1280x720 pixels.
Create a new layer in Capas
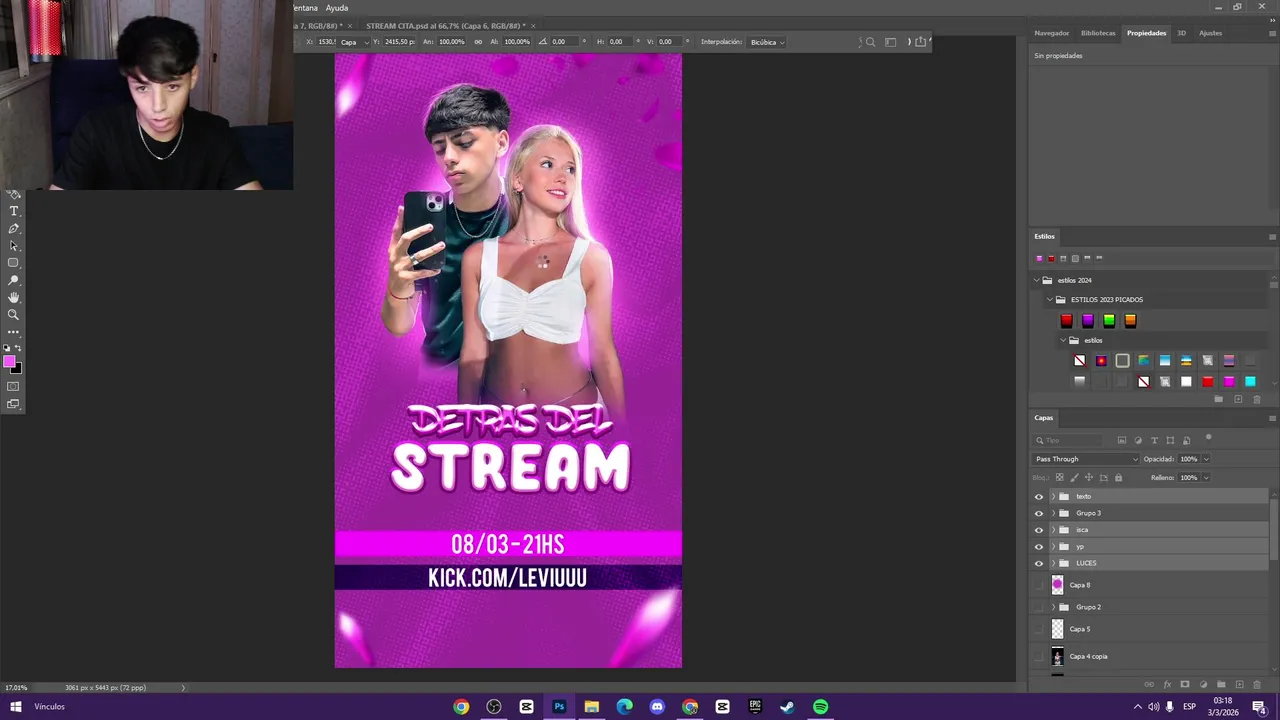pyautogui.click(x=1240, y=684)
